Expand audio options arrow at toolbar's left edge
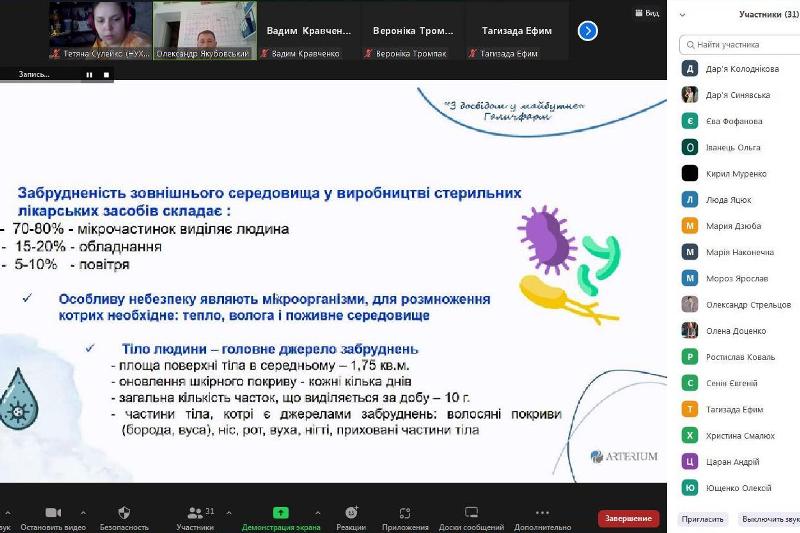The image size is (800, 533). (7, 513)
